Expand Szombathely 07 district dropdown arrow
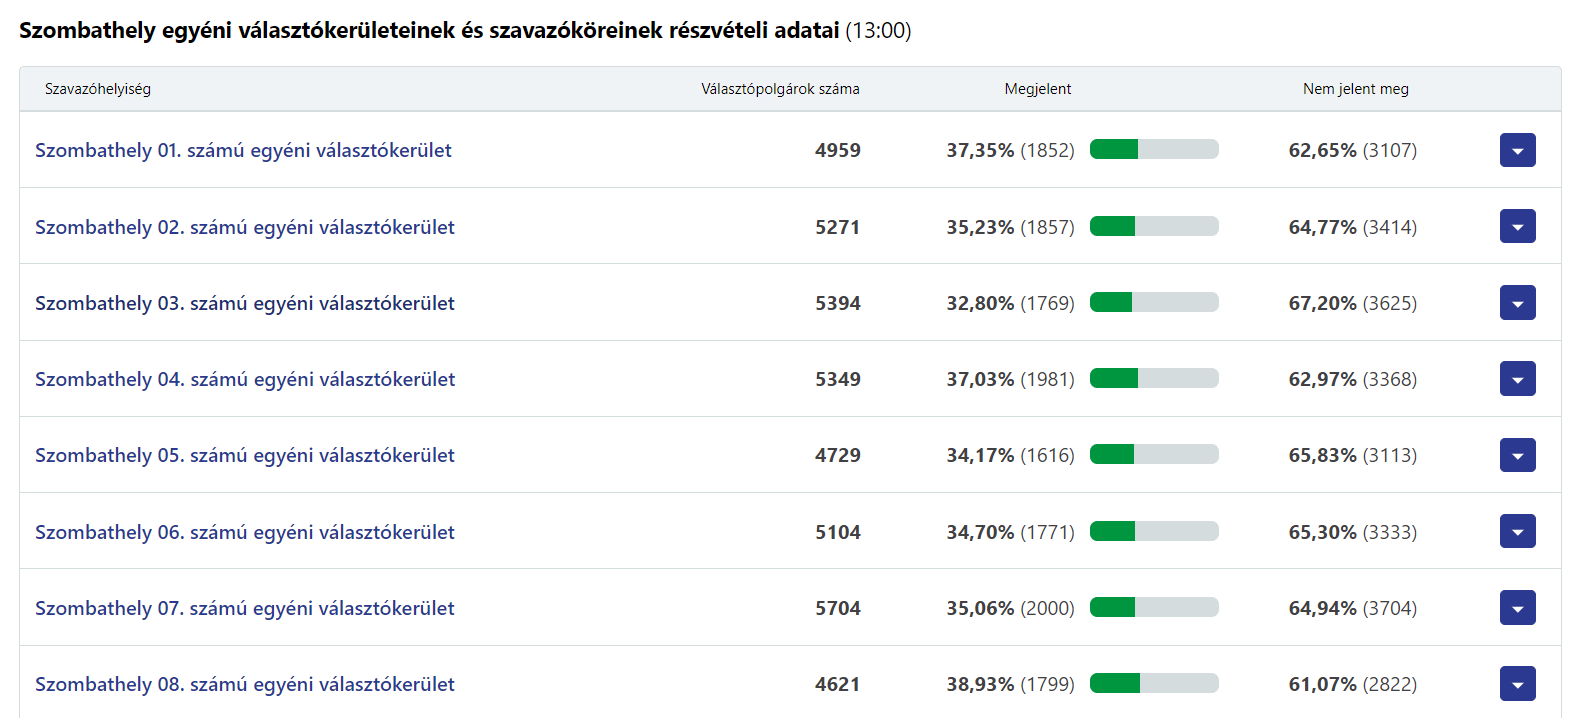Screen dimensions: 1572x718 (x=1517, y=608)
